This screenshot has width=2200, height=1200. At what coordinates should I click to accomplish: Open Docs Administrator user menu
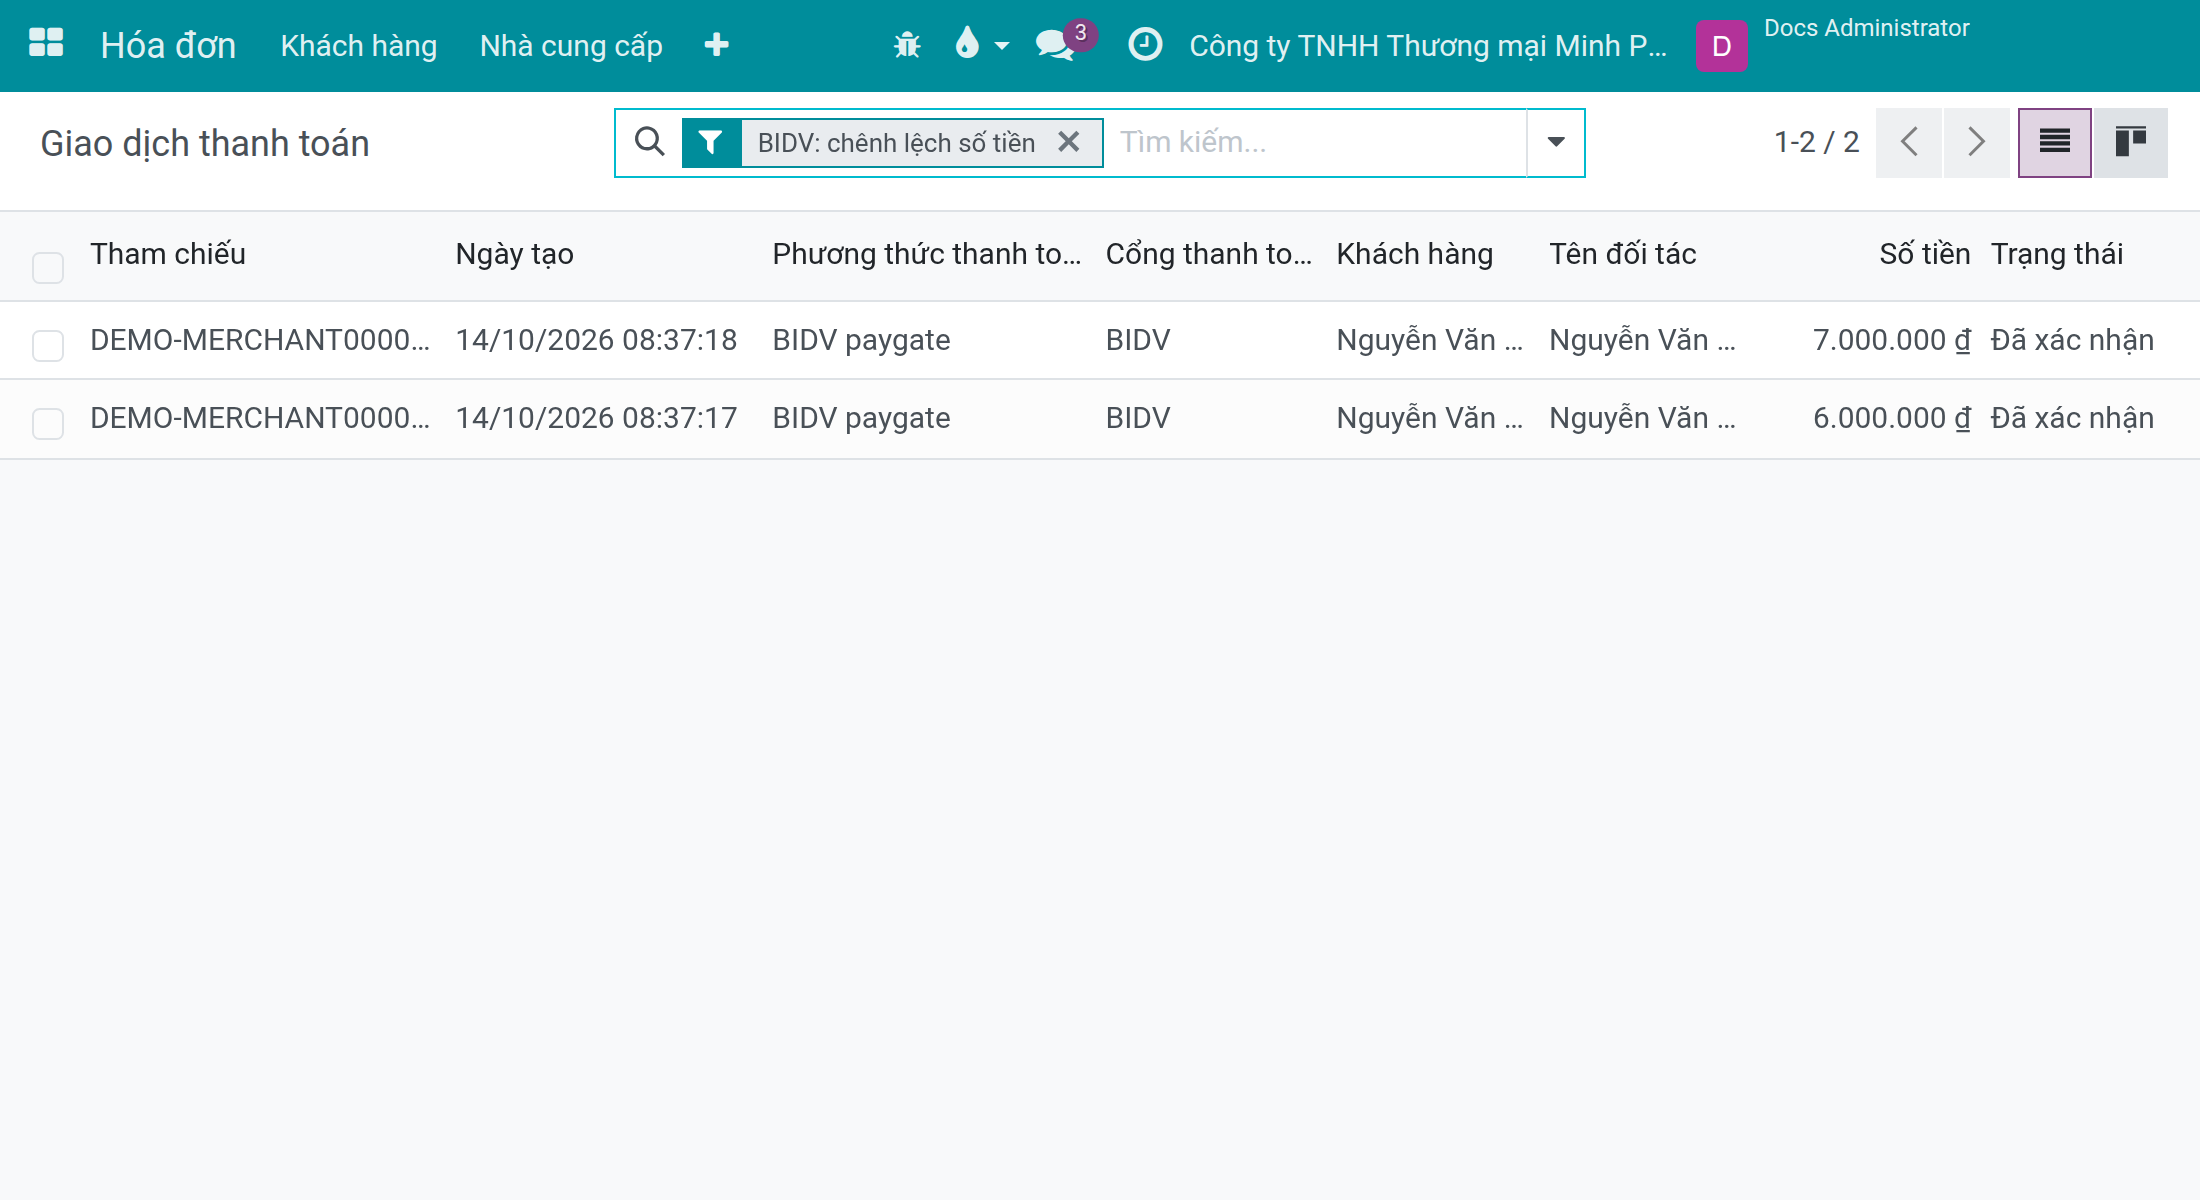click(1866, 28)
